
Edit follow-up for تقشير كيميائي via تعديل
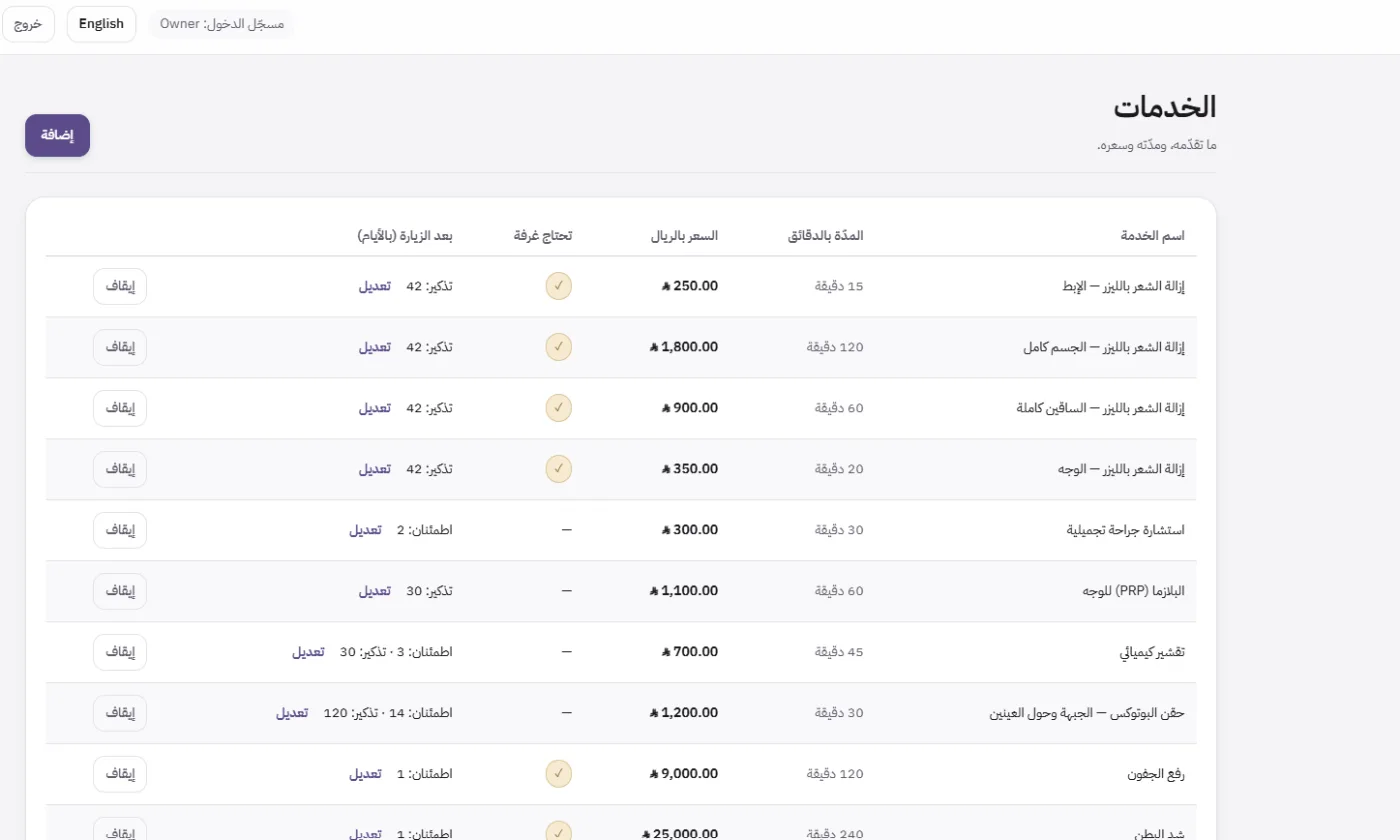click(308, 652)
